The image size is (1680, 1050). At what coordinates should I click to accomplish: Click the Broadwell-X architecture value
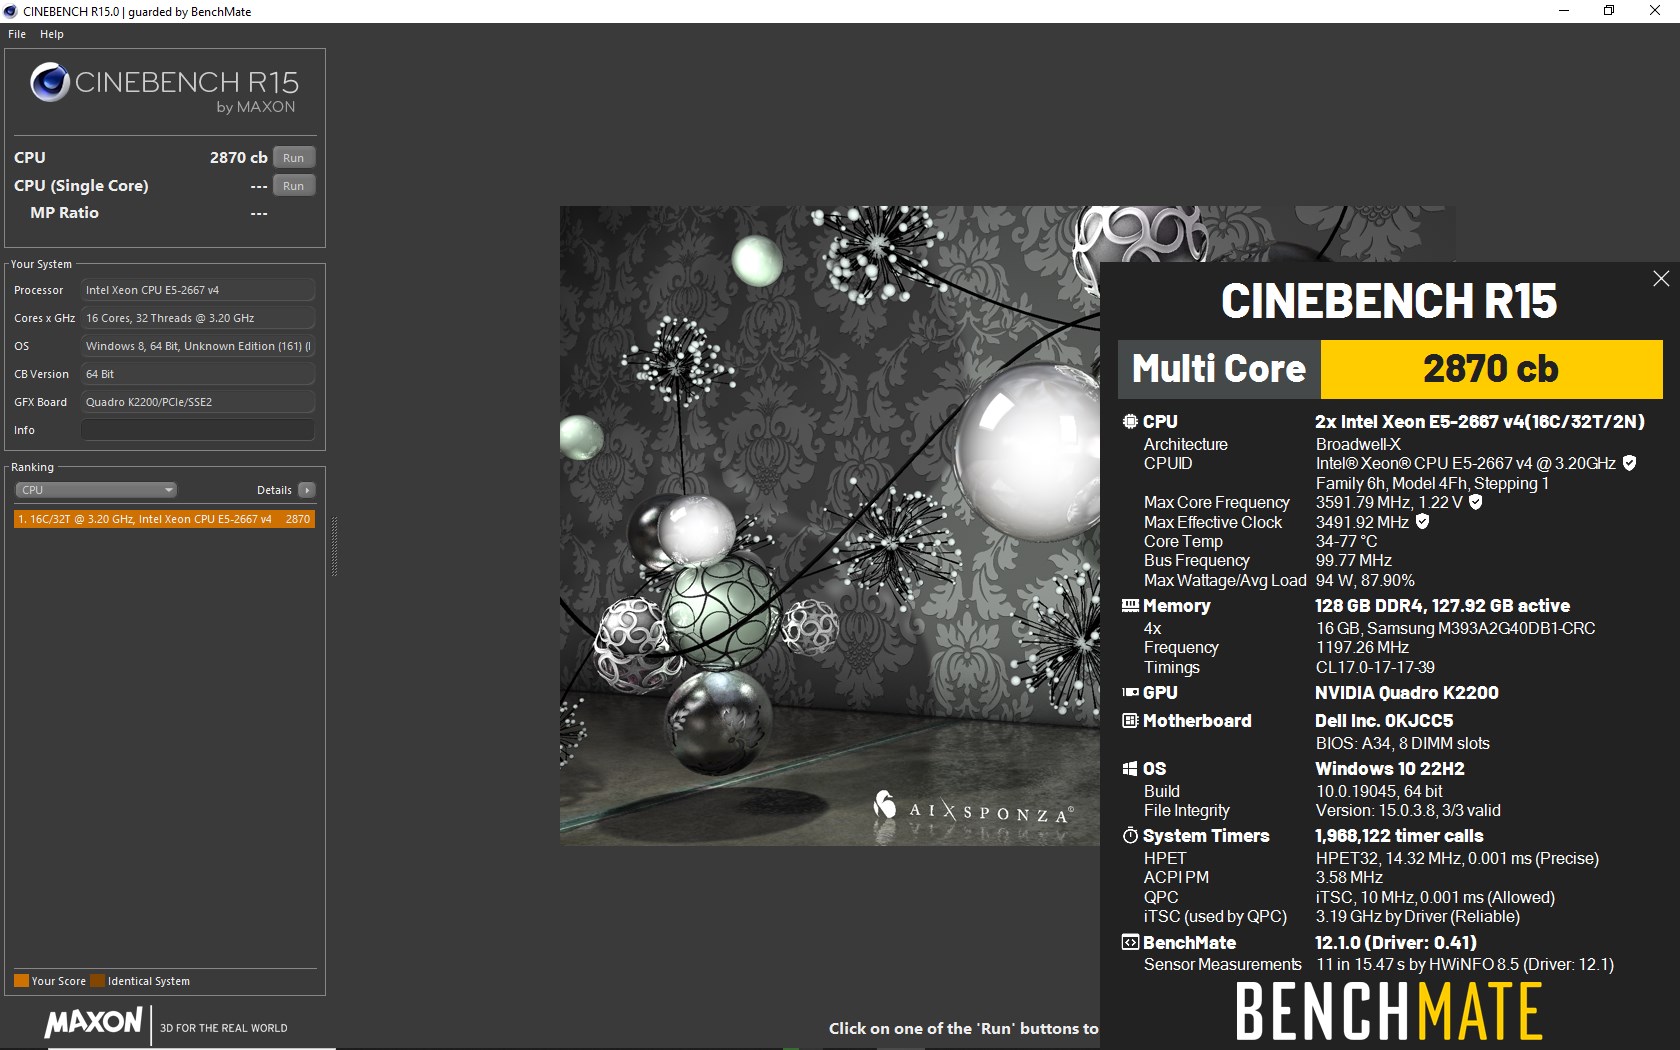[x=1358, y=444]
